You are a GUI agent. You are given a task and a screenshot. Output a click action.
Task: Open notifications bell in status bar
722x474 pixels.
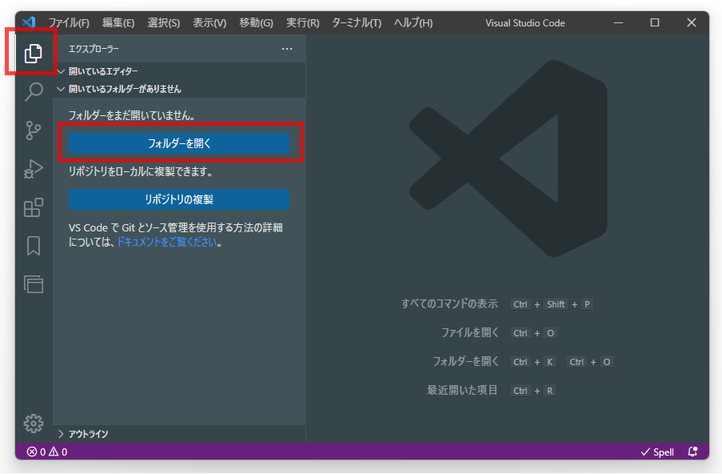tap(693, 451)
